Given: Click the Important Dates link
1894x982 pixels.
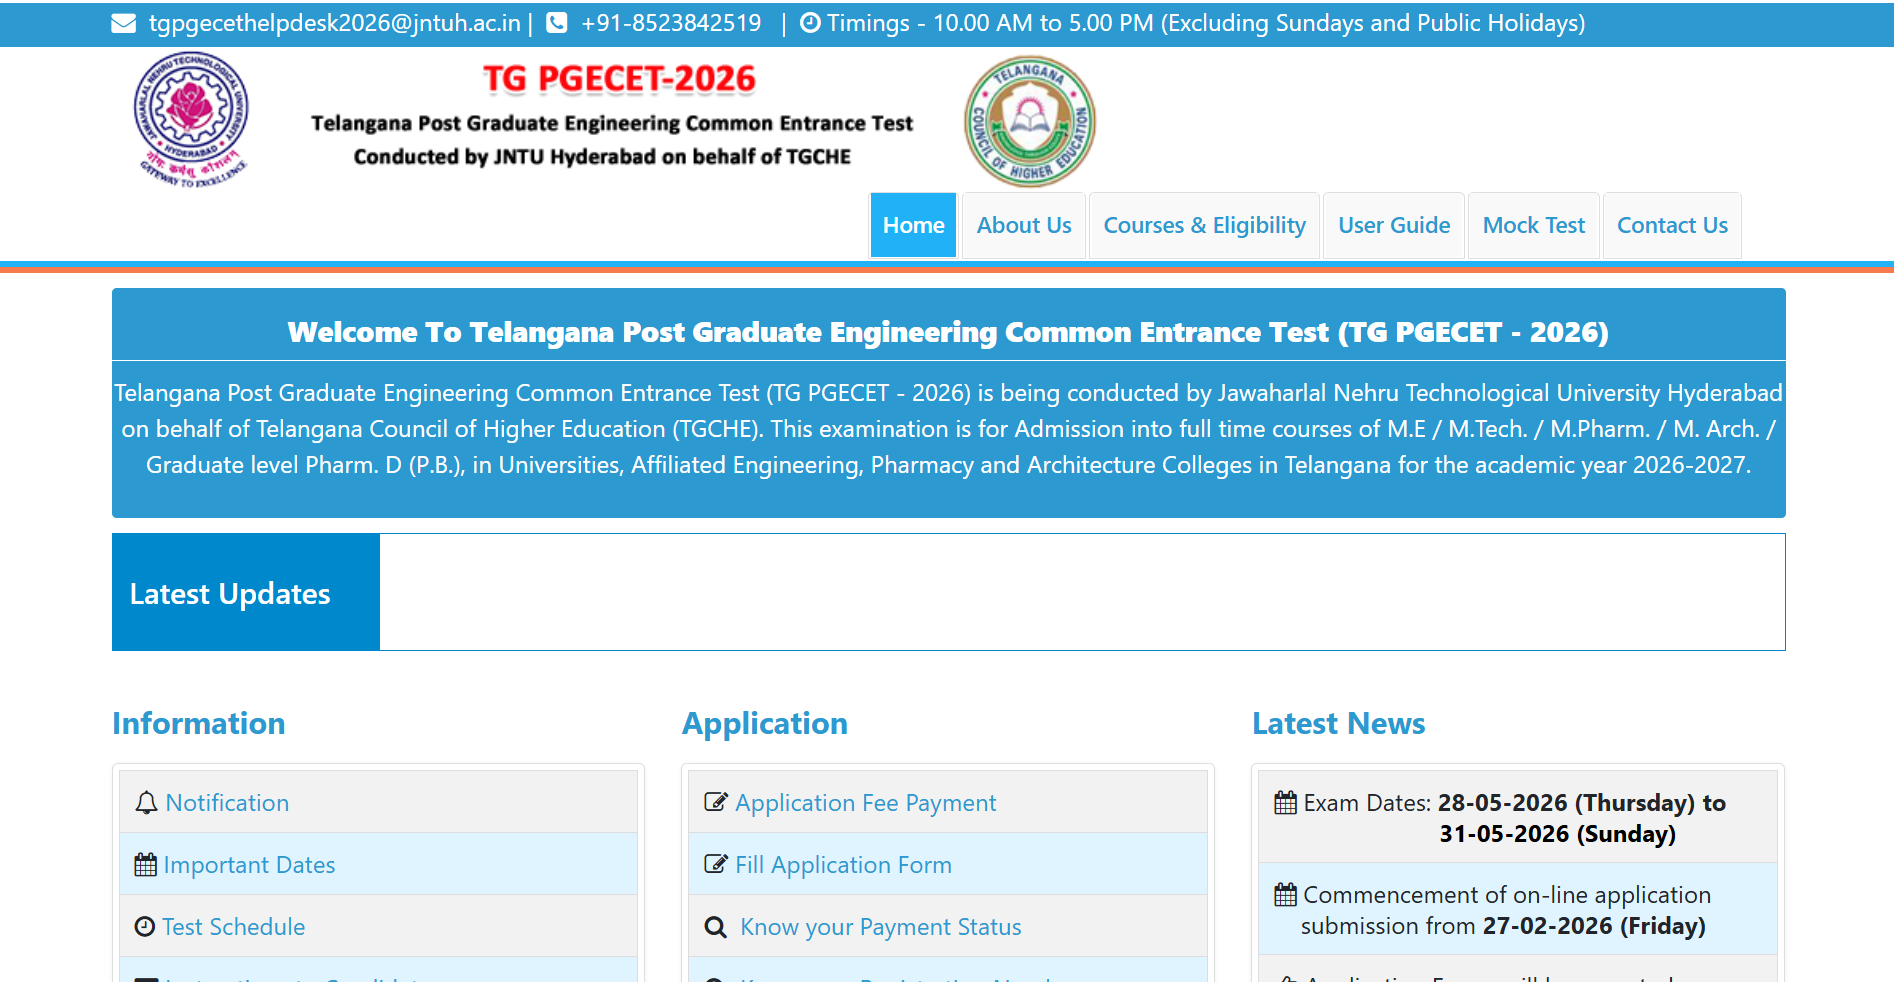Looking at the screenshot, I should (x=249, y=864).
